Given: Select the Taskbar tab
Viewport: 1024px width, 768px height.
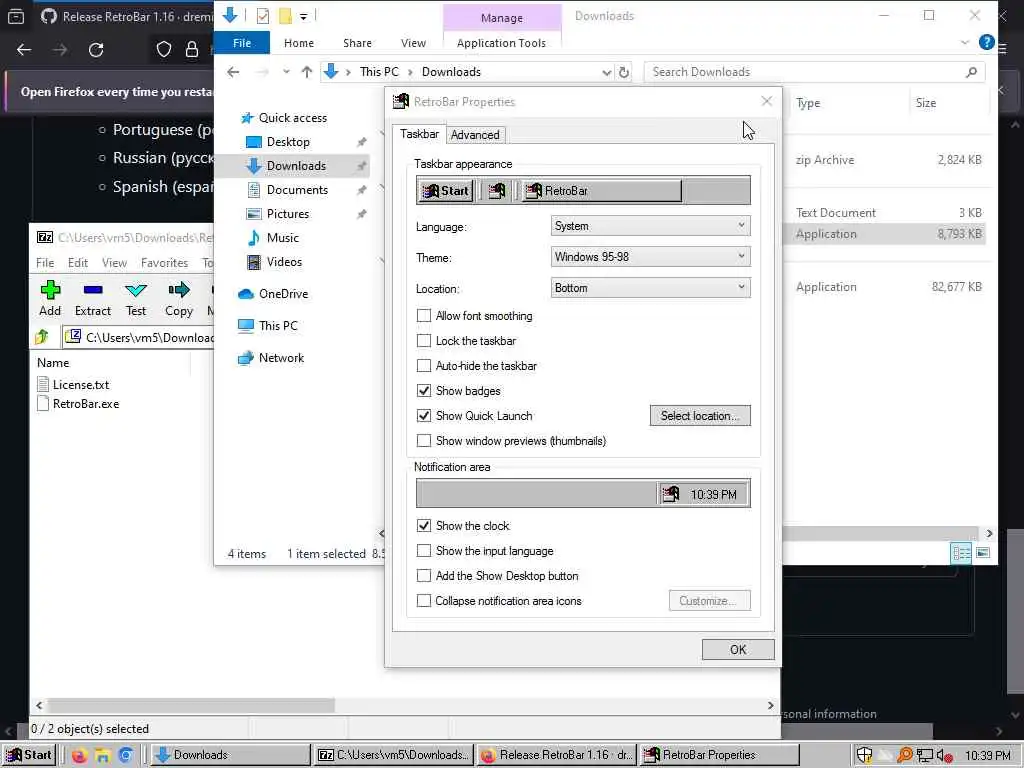Looking at the screenshot, I should pyautogui.click(x=419, y=134).
